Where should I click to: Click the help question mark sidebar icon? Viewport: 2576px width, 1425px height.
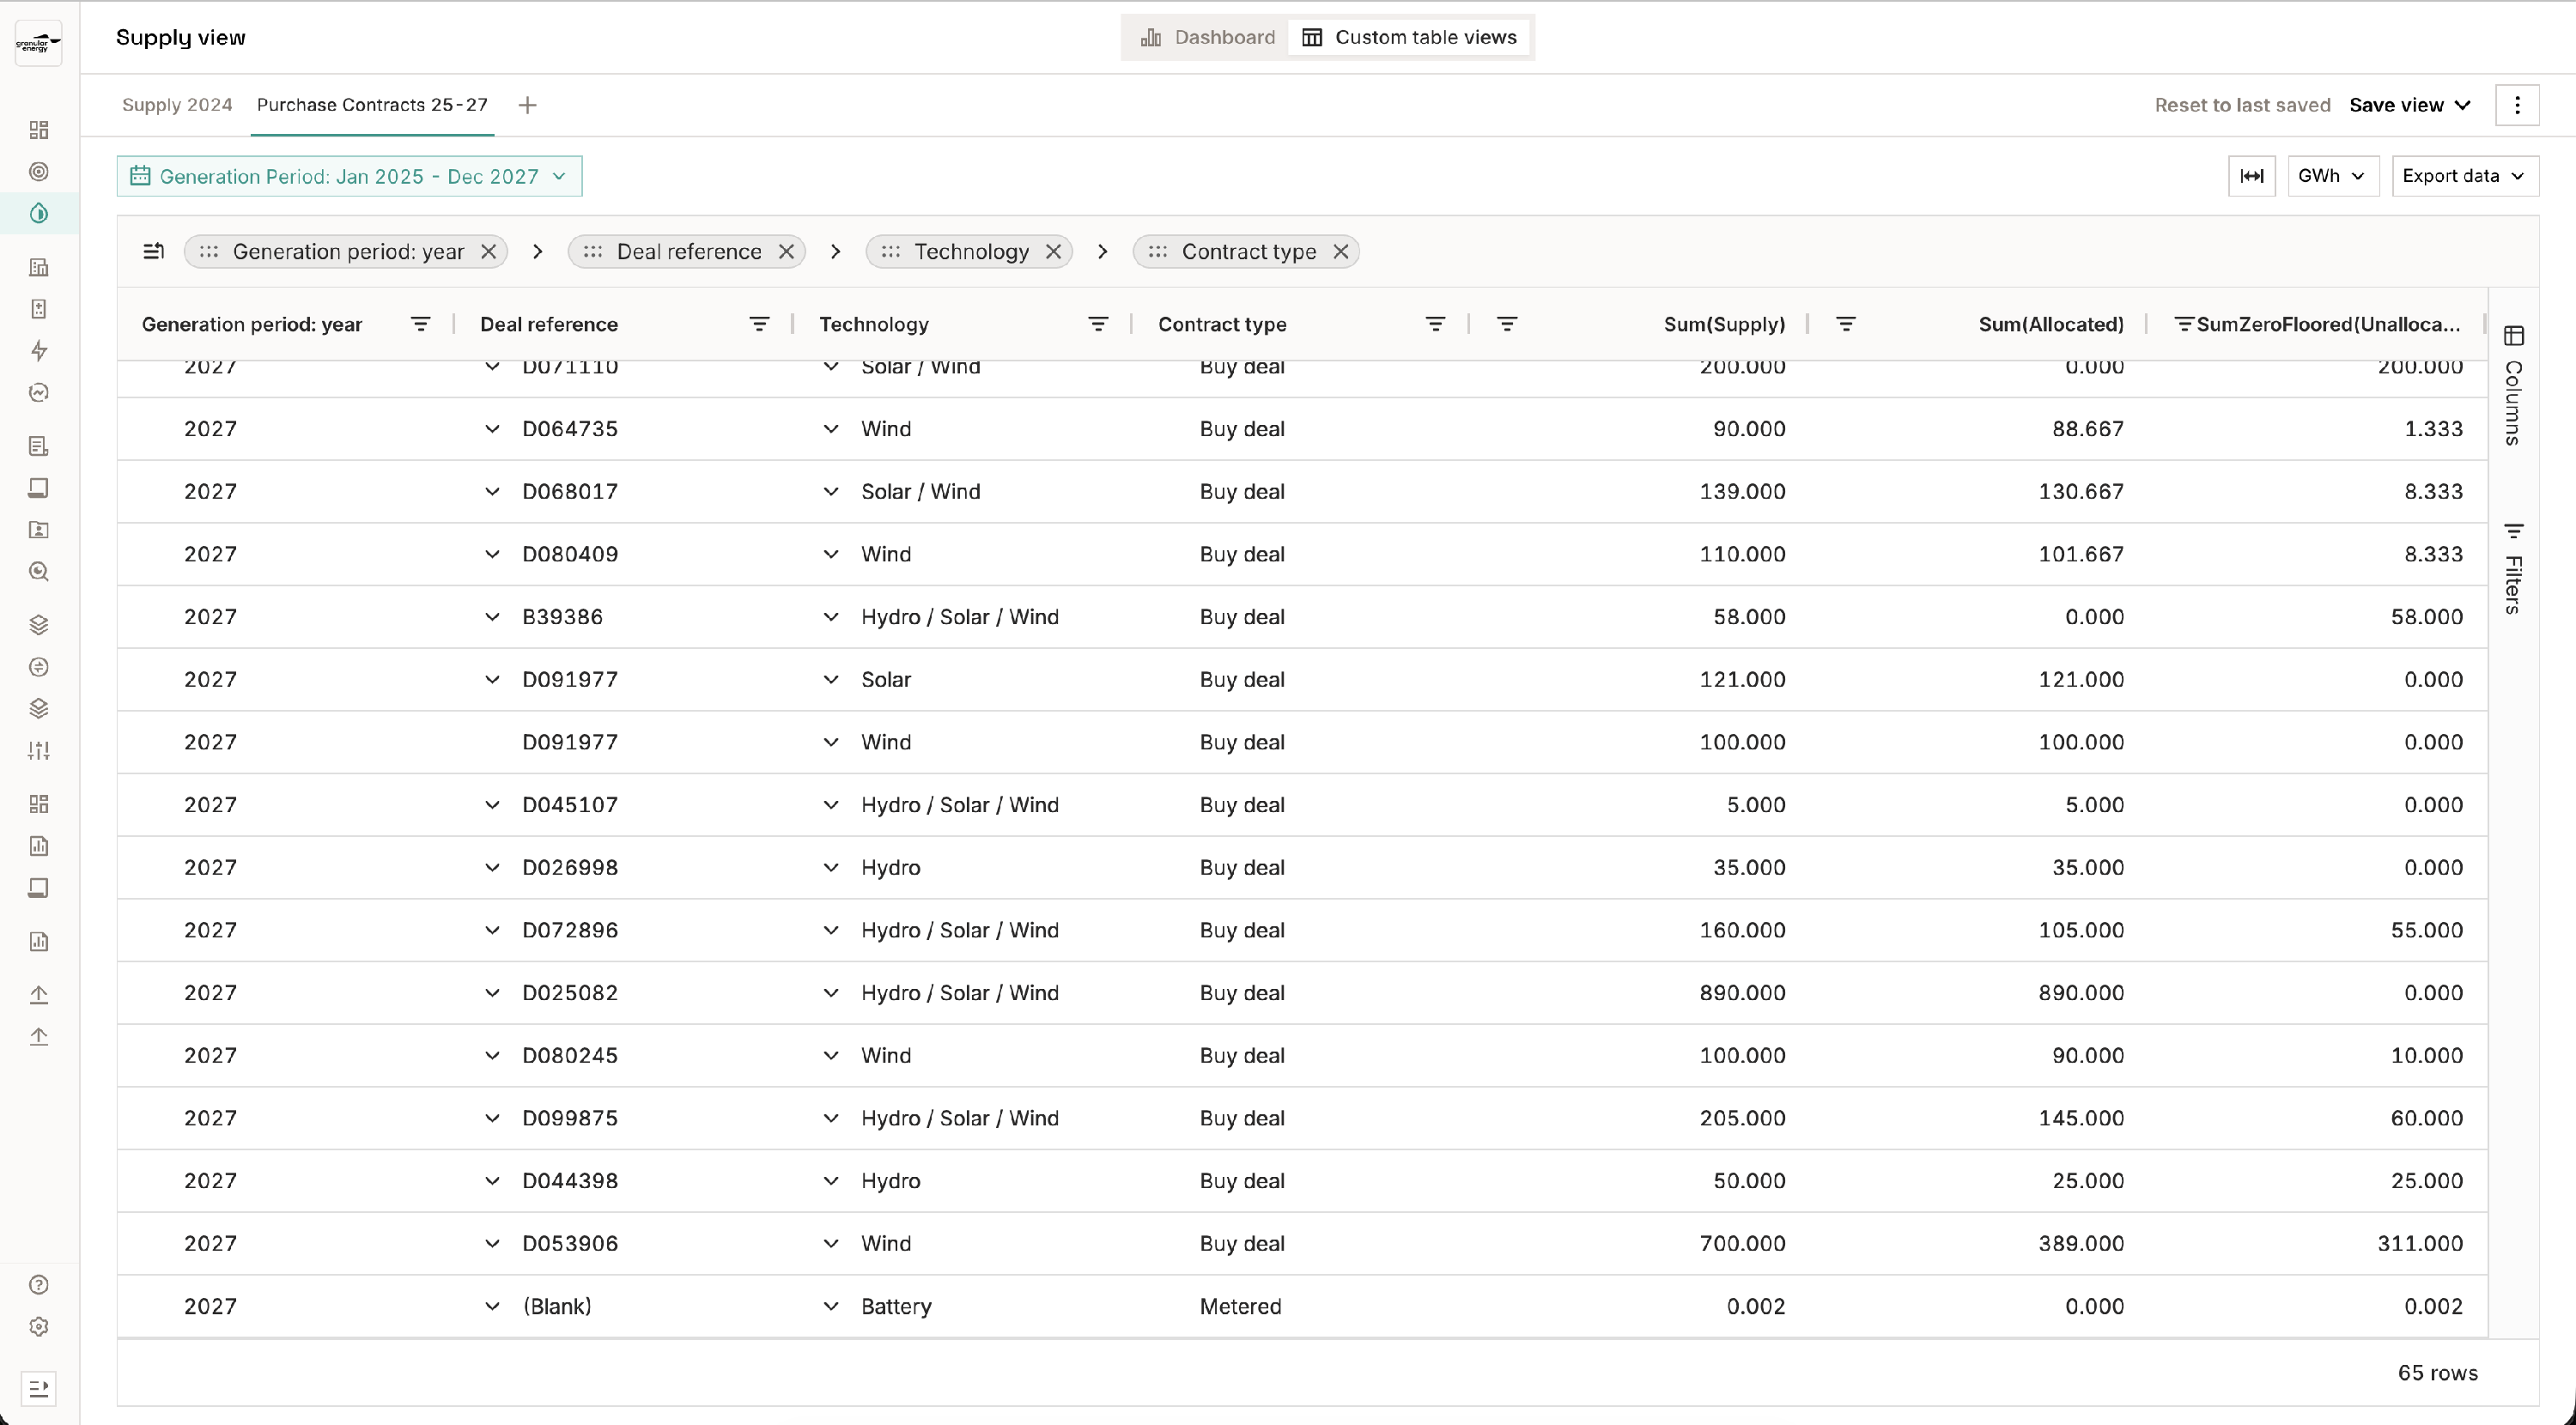(39, 1285)
